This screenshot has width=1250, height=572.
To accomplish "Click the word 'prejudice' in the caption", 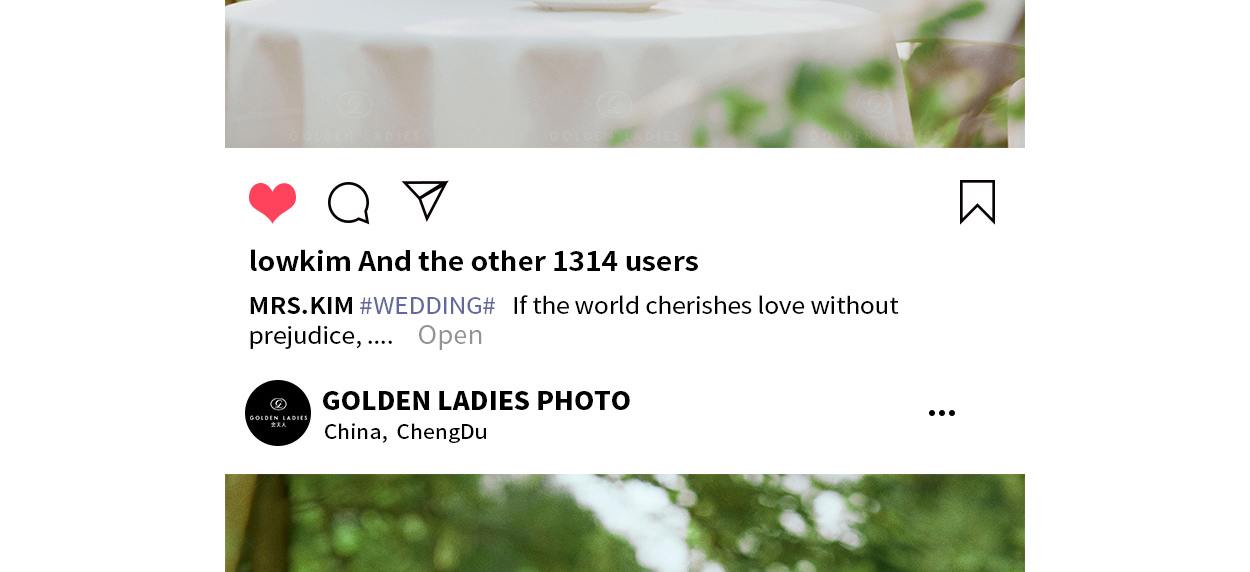I will click(x=301, y=336).
